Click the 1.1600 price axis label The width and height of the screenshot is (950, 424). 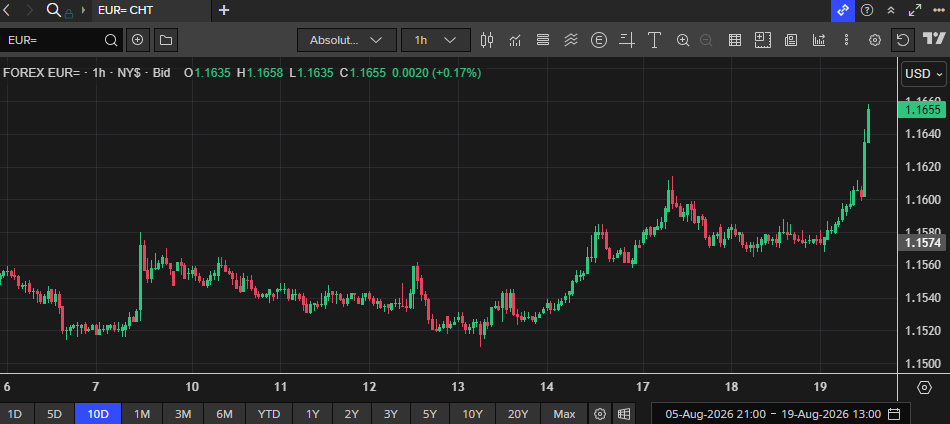pyautogui.click(x=923, y=199)
